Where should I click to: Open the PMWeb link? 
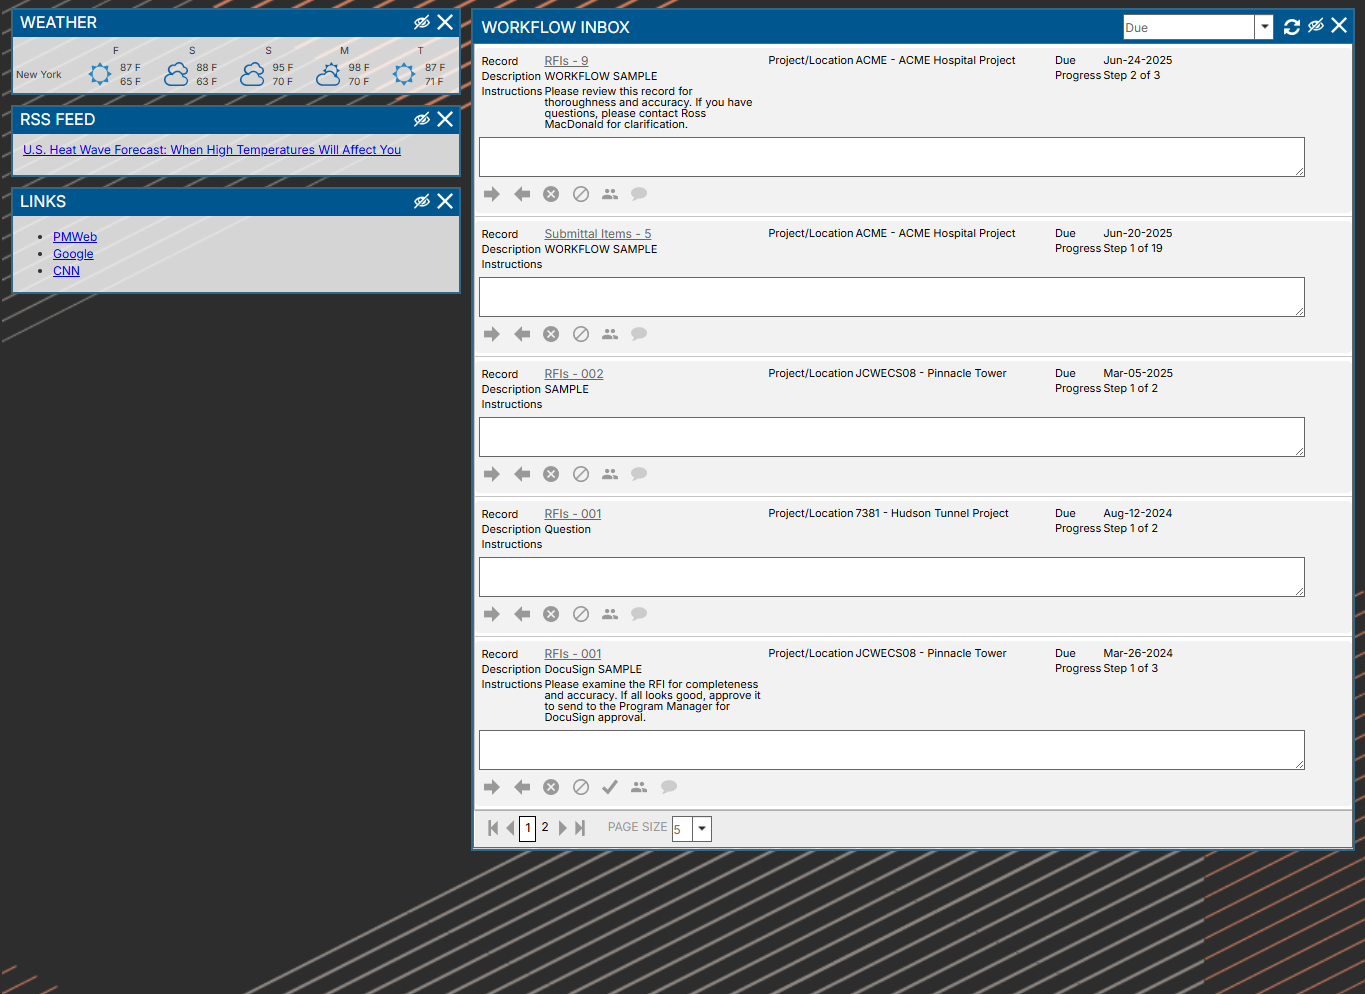75,237
